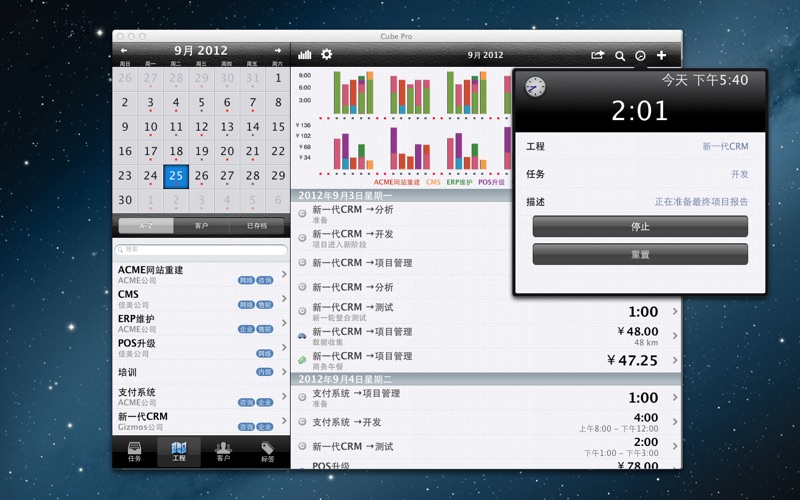Viewport: 800px width, 500px height.
Task: Click CMS chart legend label
Action: coord(433,182)
